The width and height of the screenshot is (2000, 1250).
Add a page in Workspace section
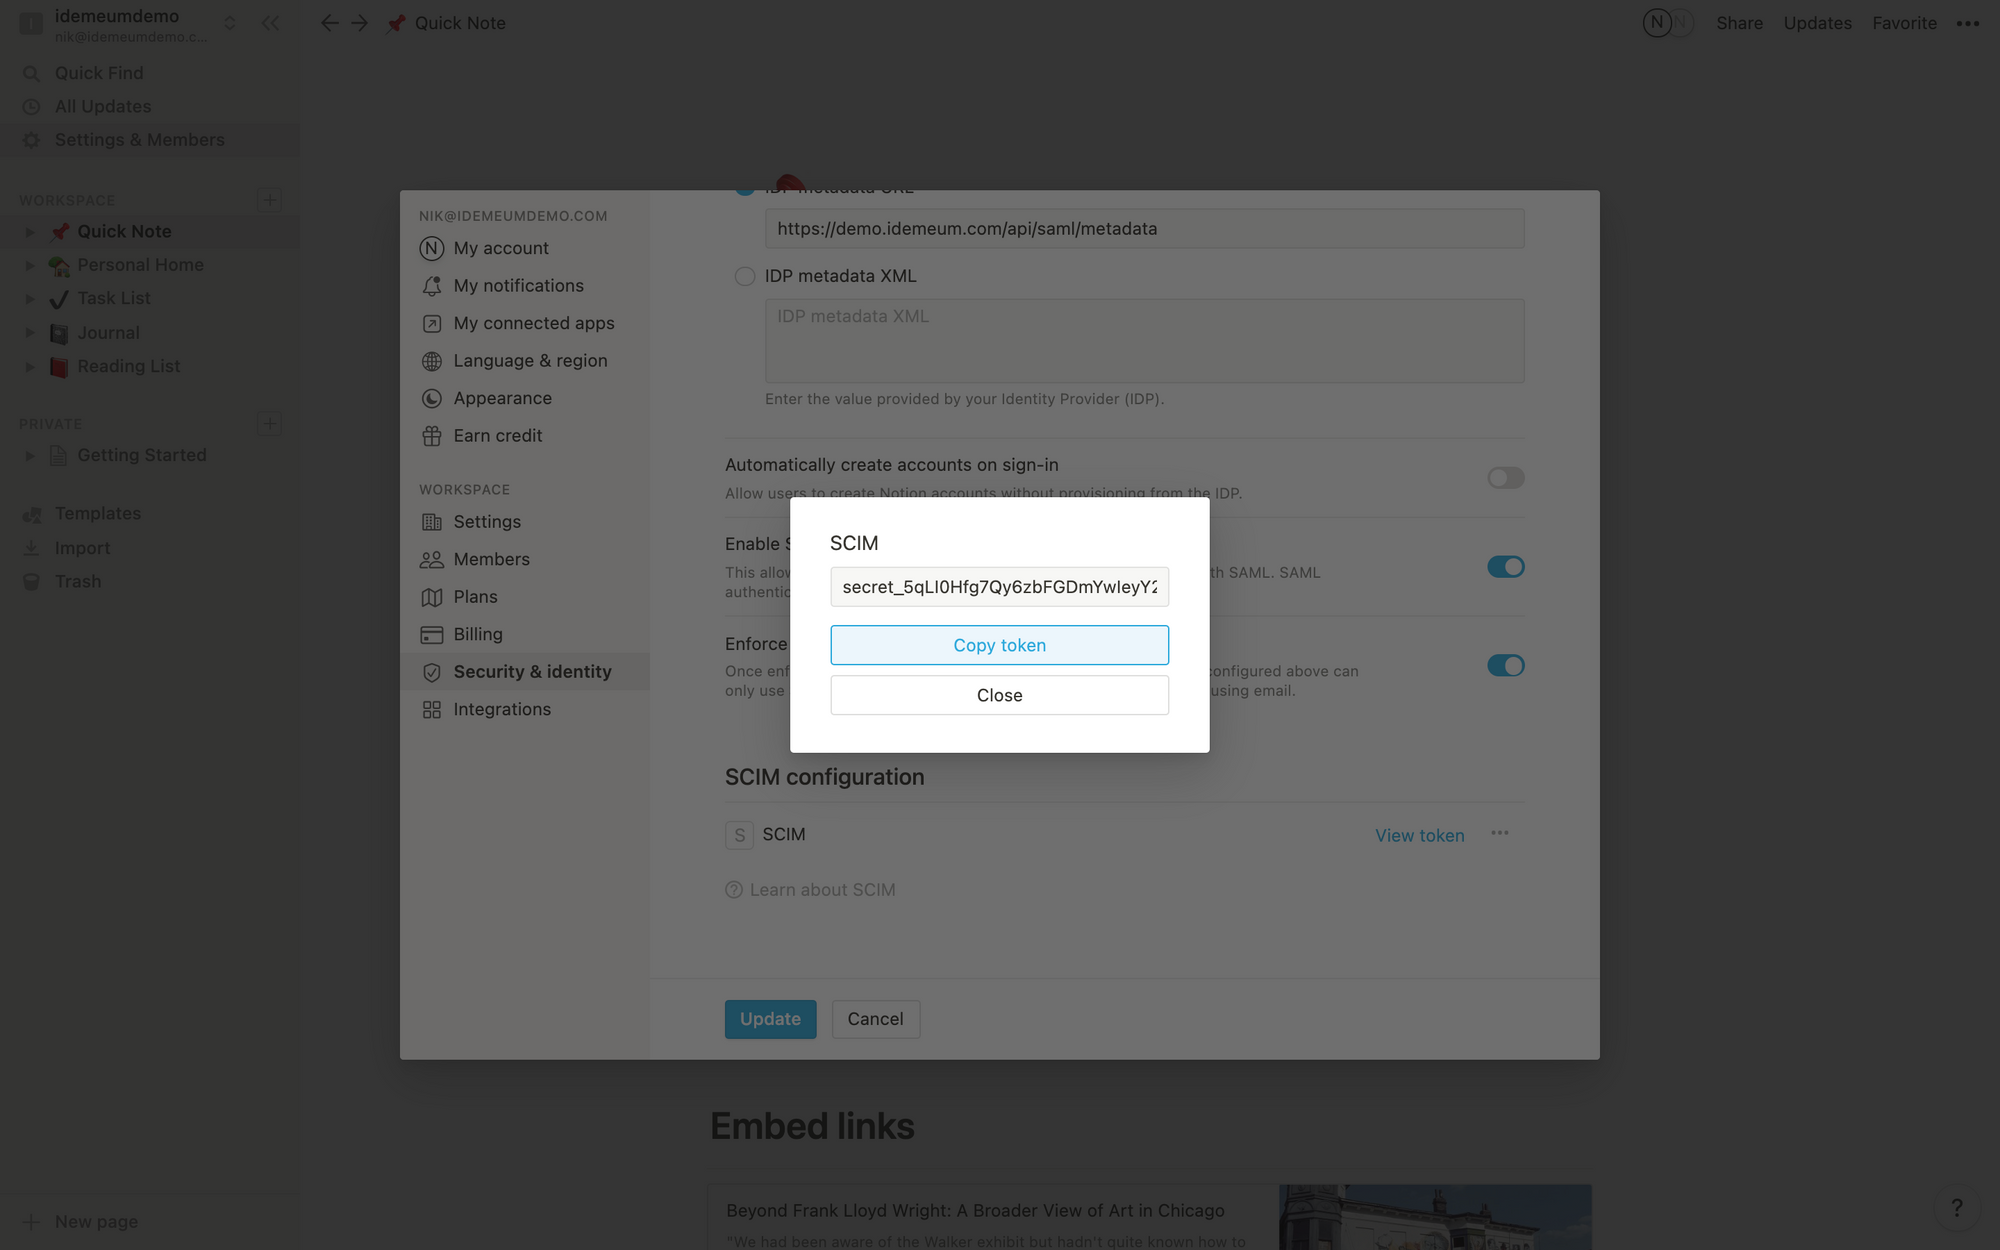(x=269, y=200)
